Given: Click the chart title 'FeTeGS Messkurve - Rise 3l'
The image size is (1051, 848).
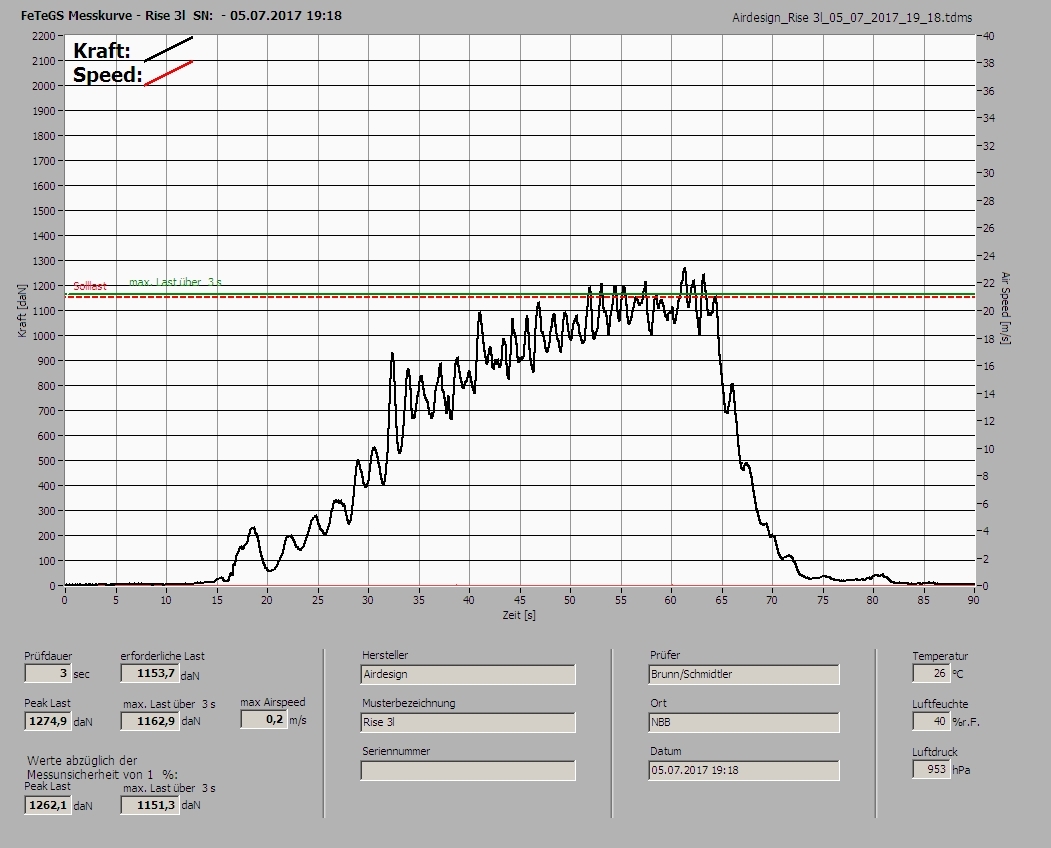Looking at the screenshot, I should pyautogui.click(x=103, y=15).
